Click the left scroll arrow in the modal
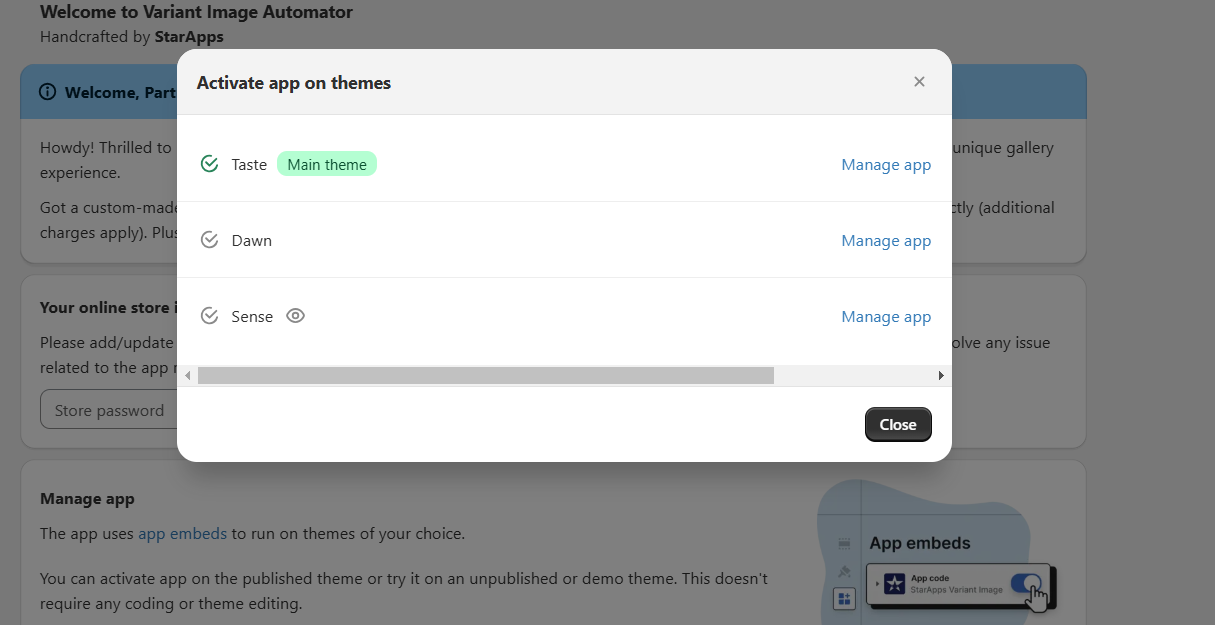This screenshot has width=1215, height=625. pyautogui.click(x=187, y=375)
